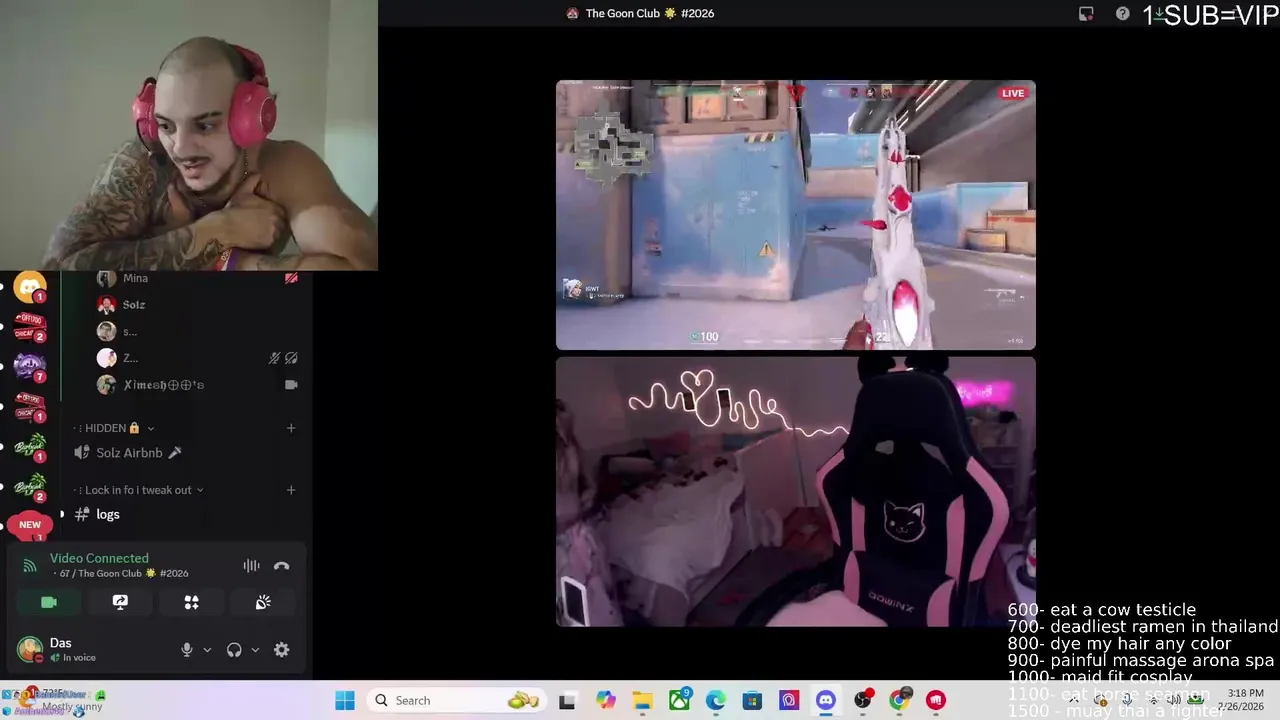Click The Goon Club #2026 title

tap(640, 14)
